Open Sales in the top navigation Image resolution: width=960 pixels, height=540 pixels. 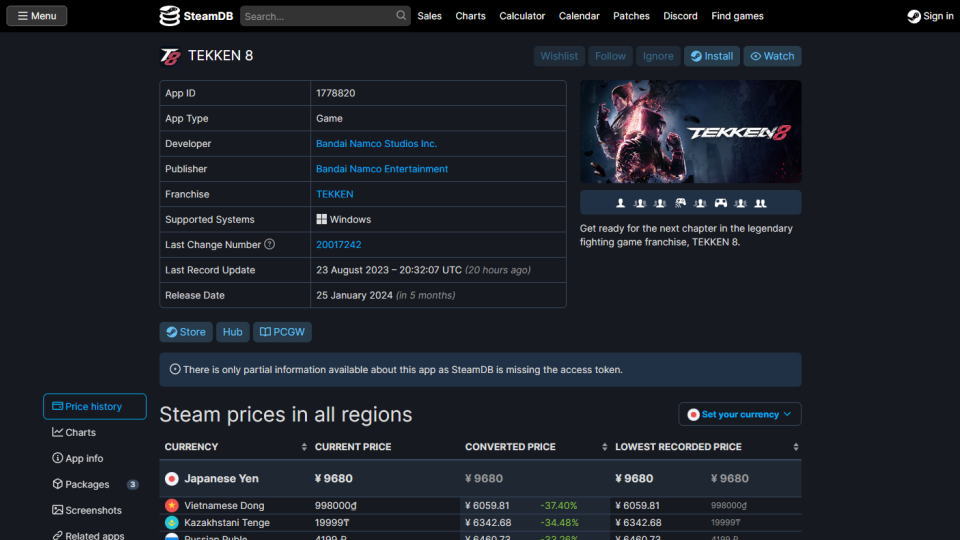[429, 16]
